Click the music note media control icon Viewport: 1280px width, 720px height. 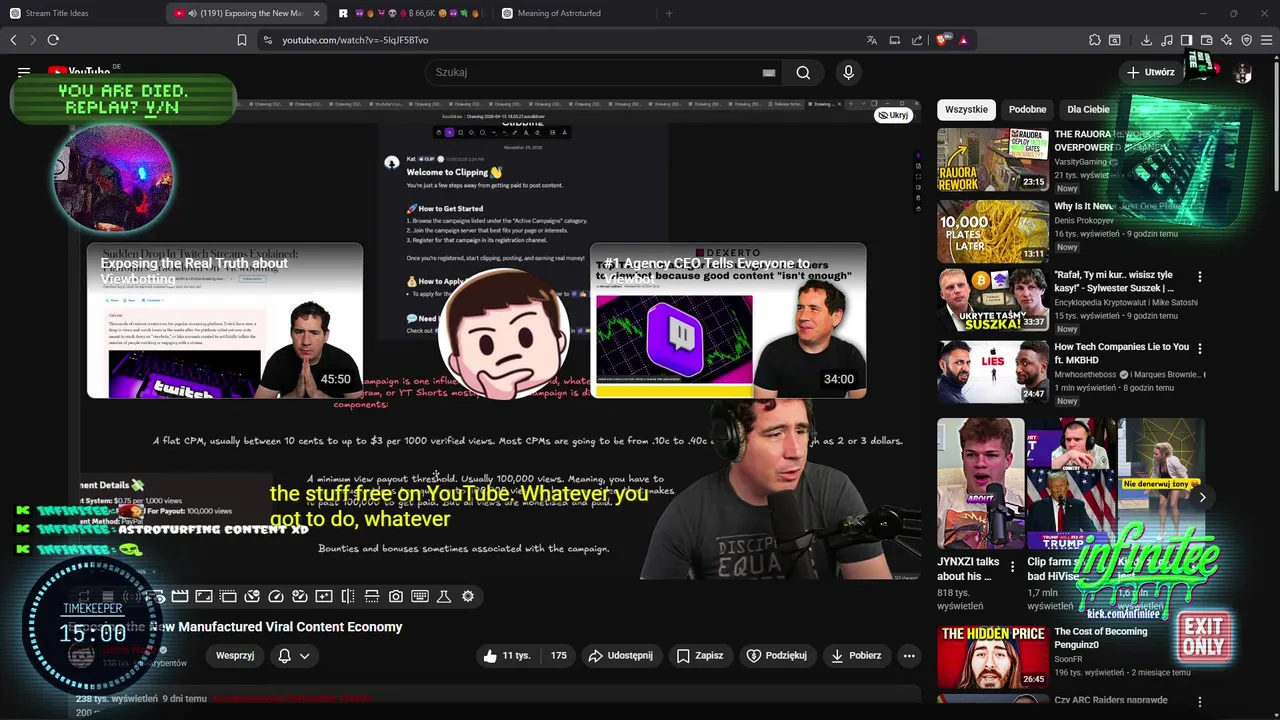pos(1167,40)
